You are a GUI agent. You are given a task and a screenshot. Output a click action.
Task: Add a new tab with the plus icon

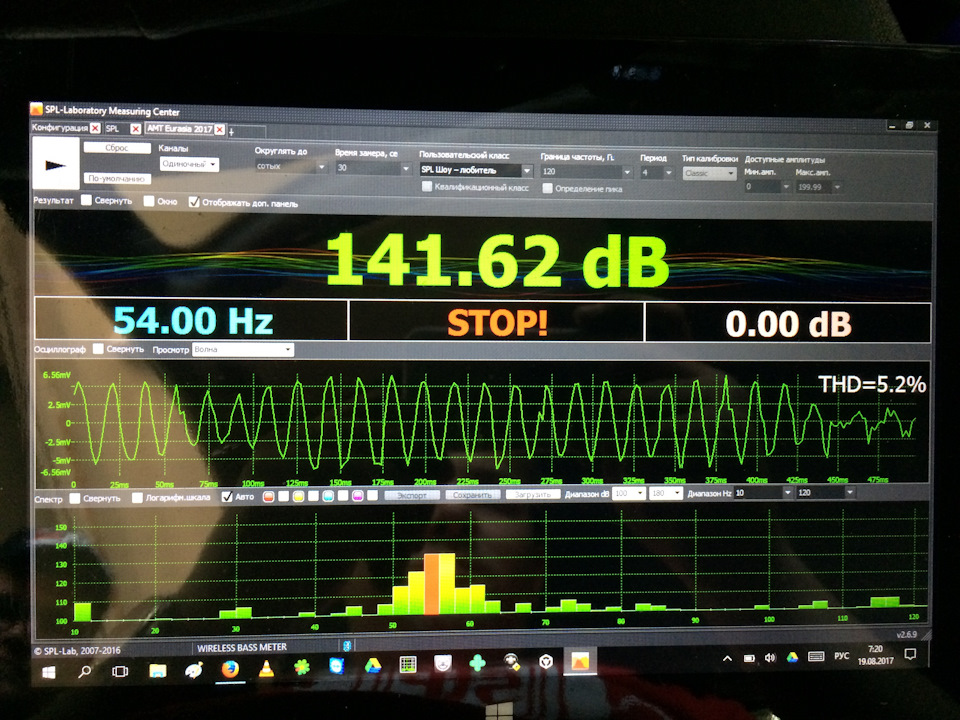coord(231,131)
